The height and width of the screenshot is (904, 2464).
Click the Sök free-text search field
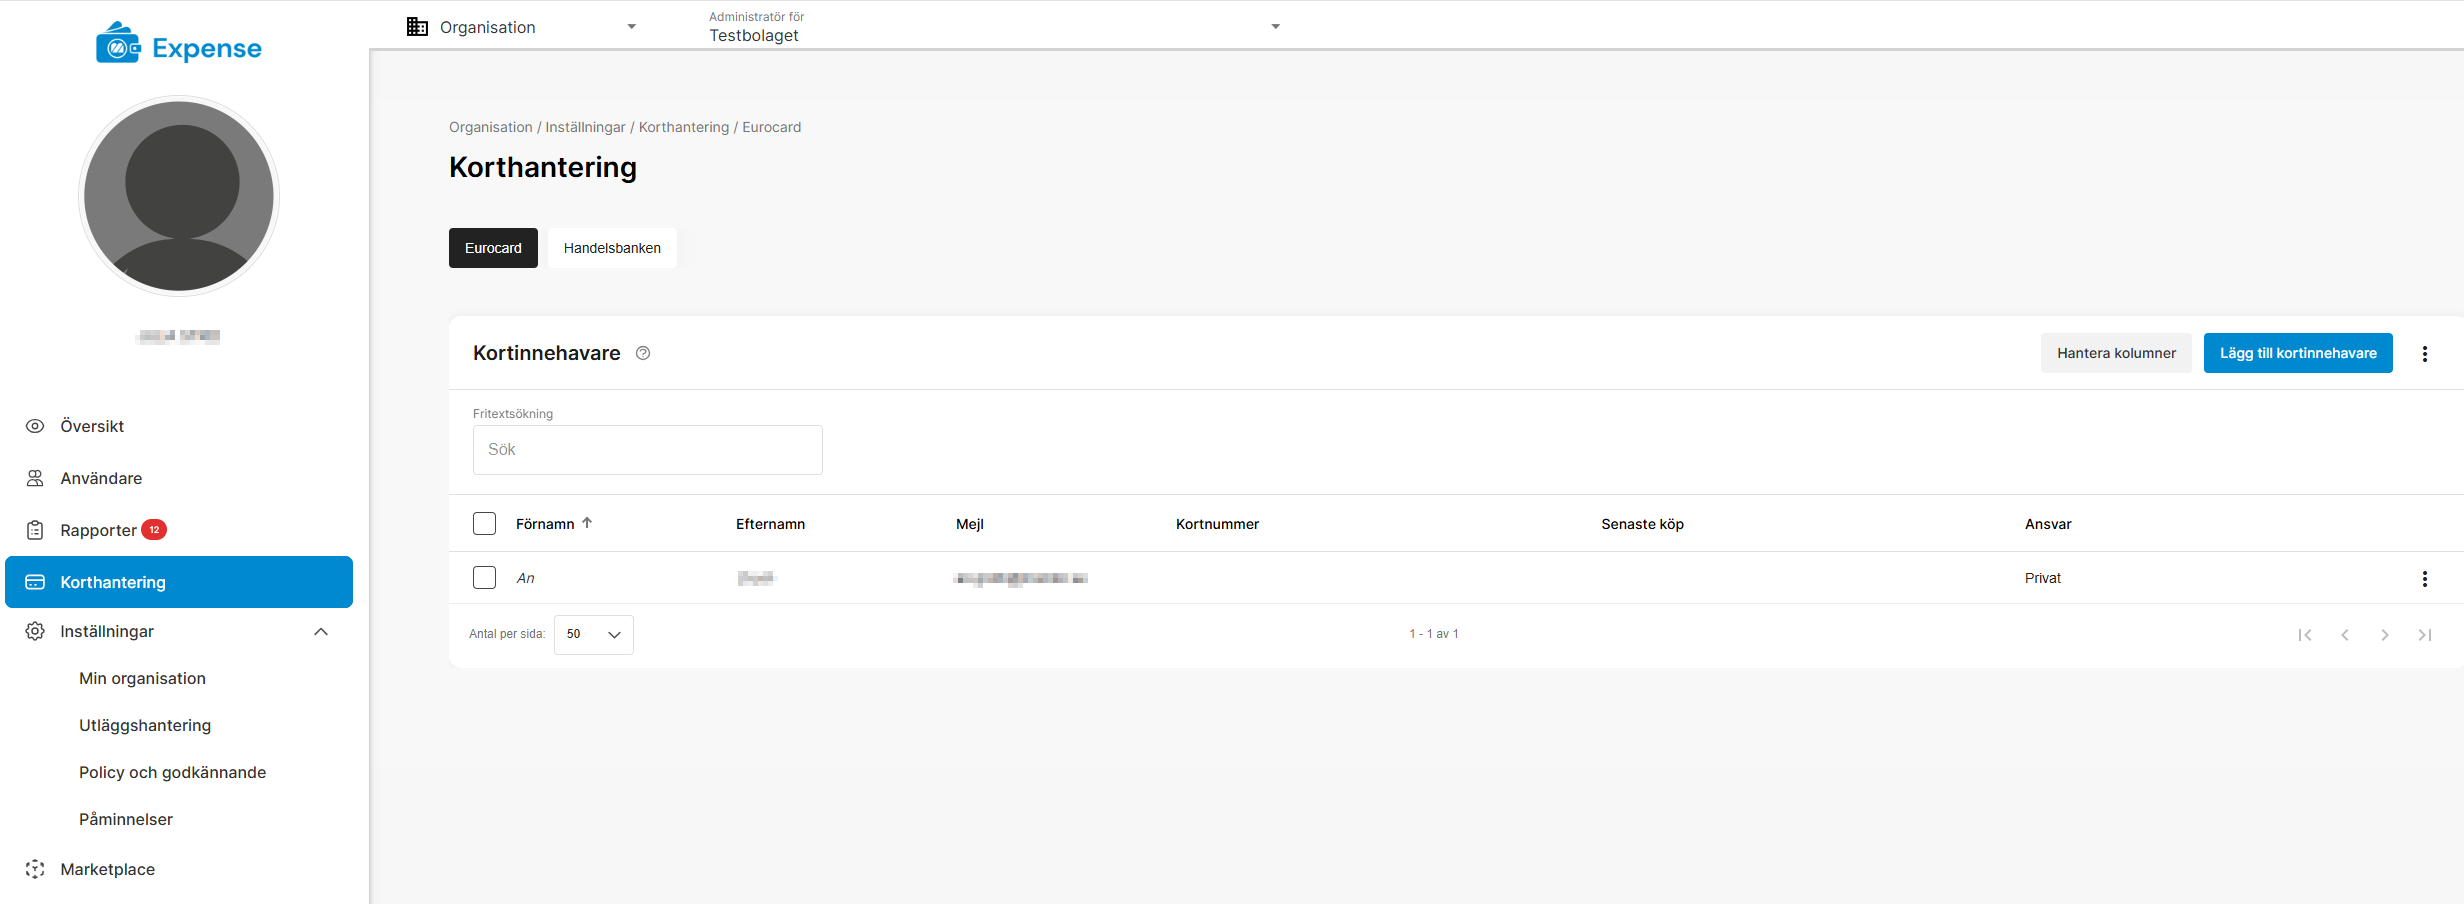point(647,450)
